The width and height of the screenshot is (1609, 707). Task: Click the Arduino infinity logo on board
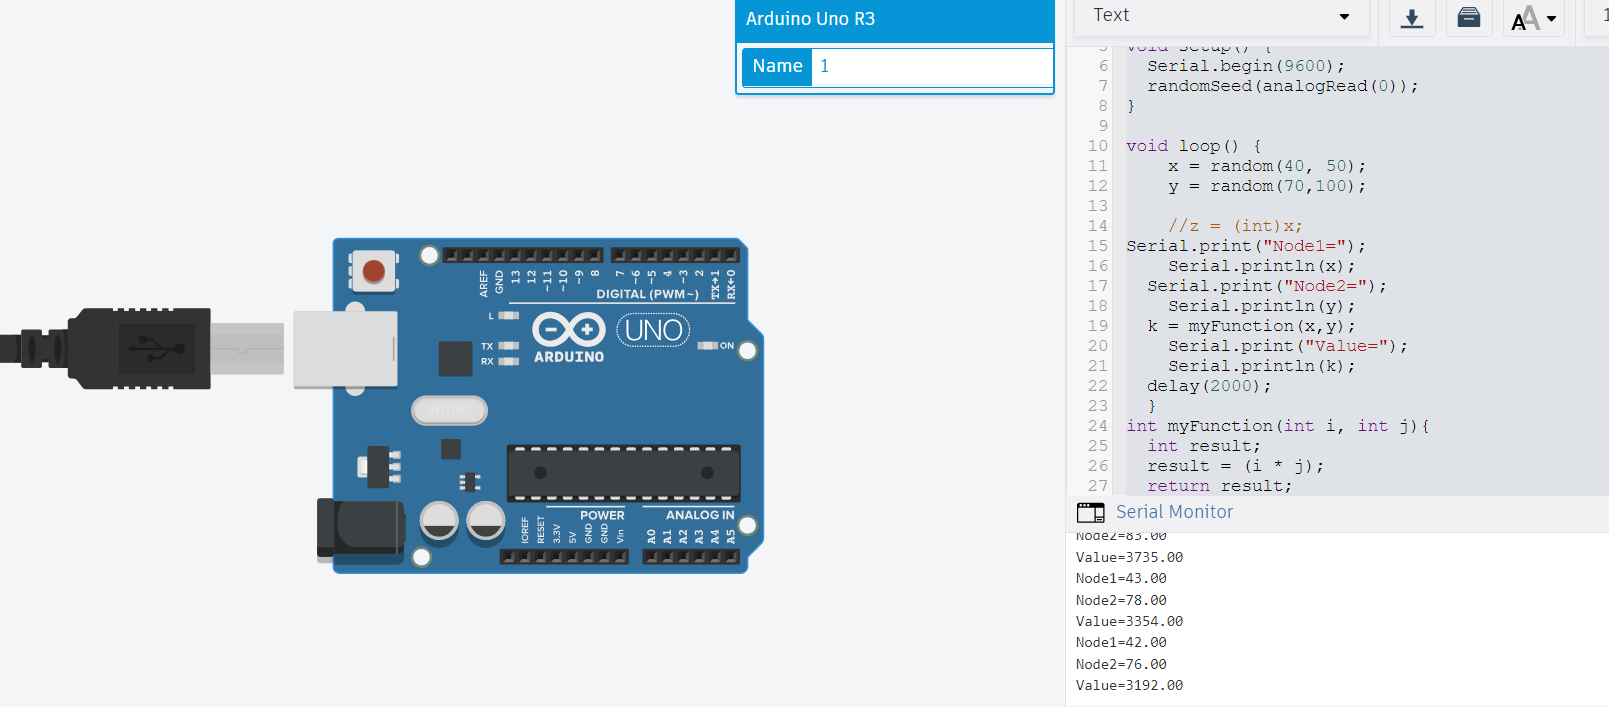(x=568, y=329)
